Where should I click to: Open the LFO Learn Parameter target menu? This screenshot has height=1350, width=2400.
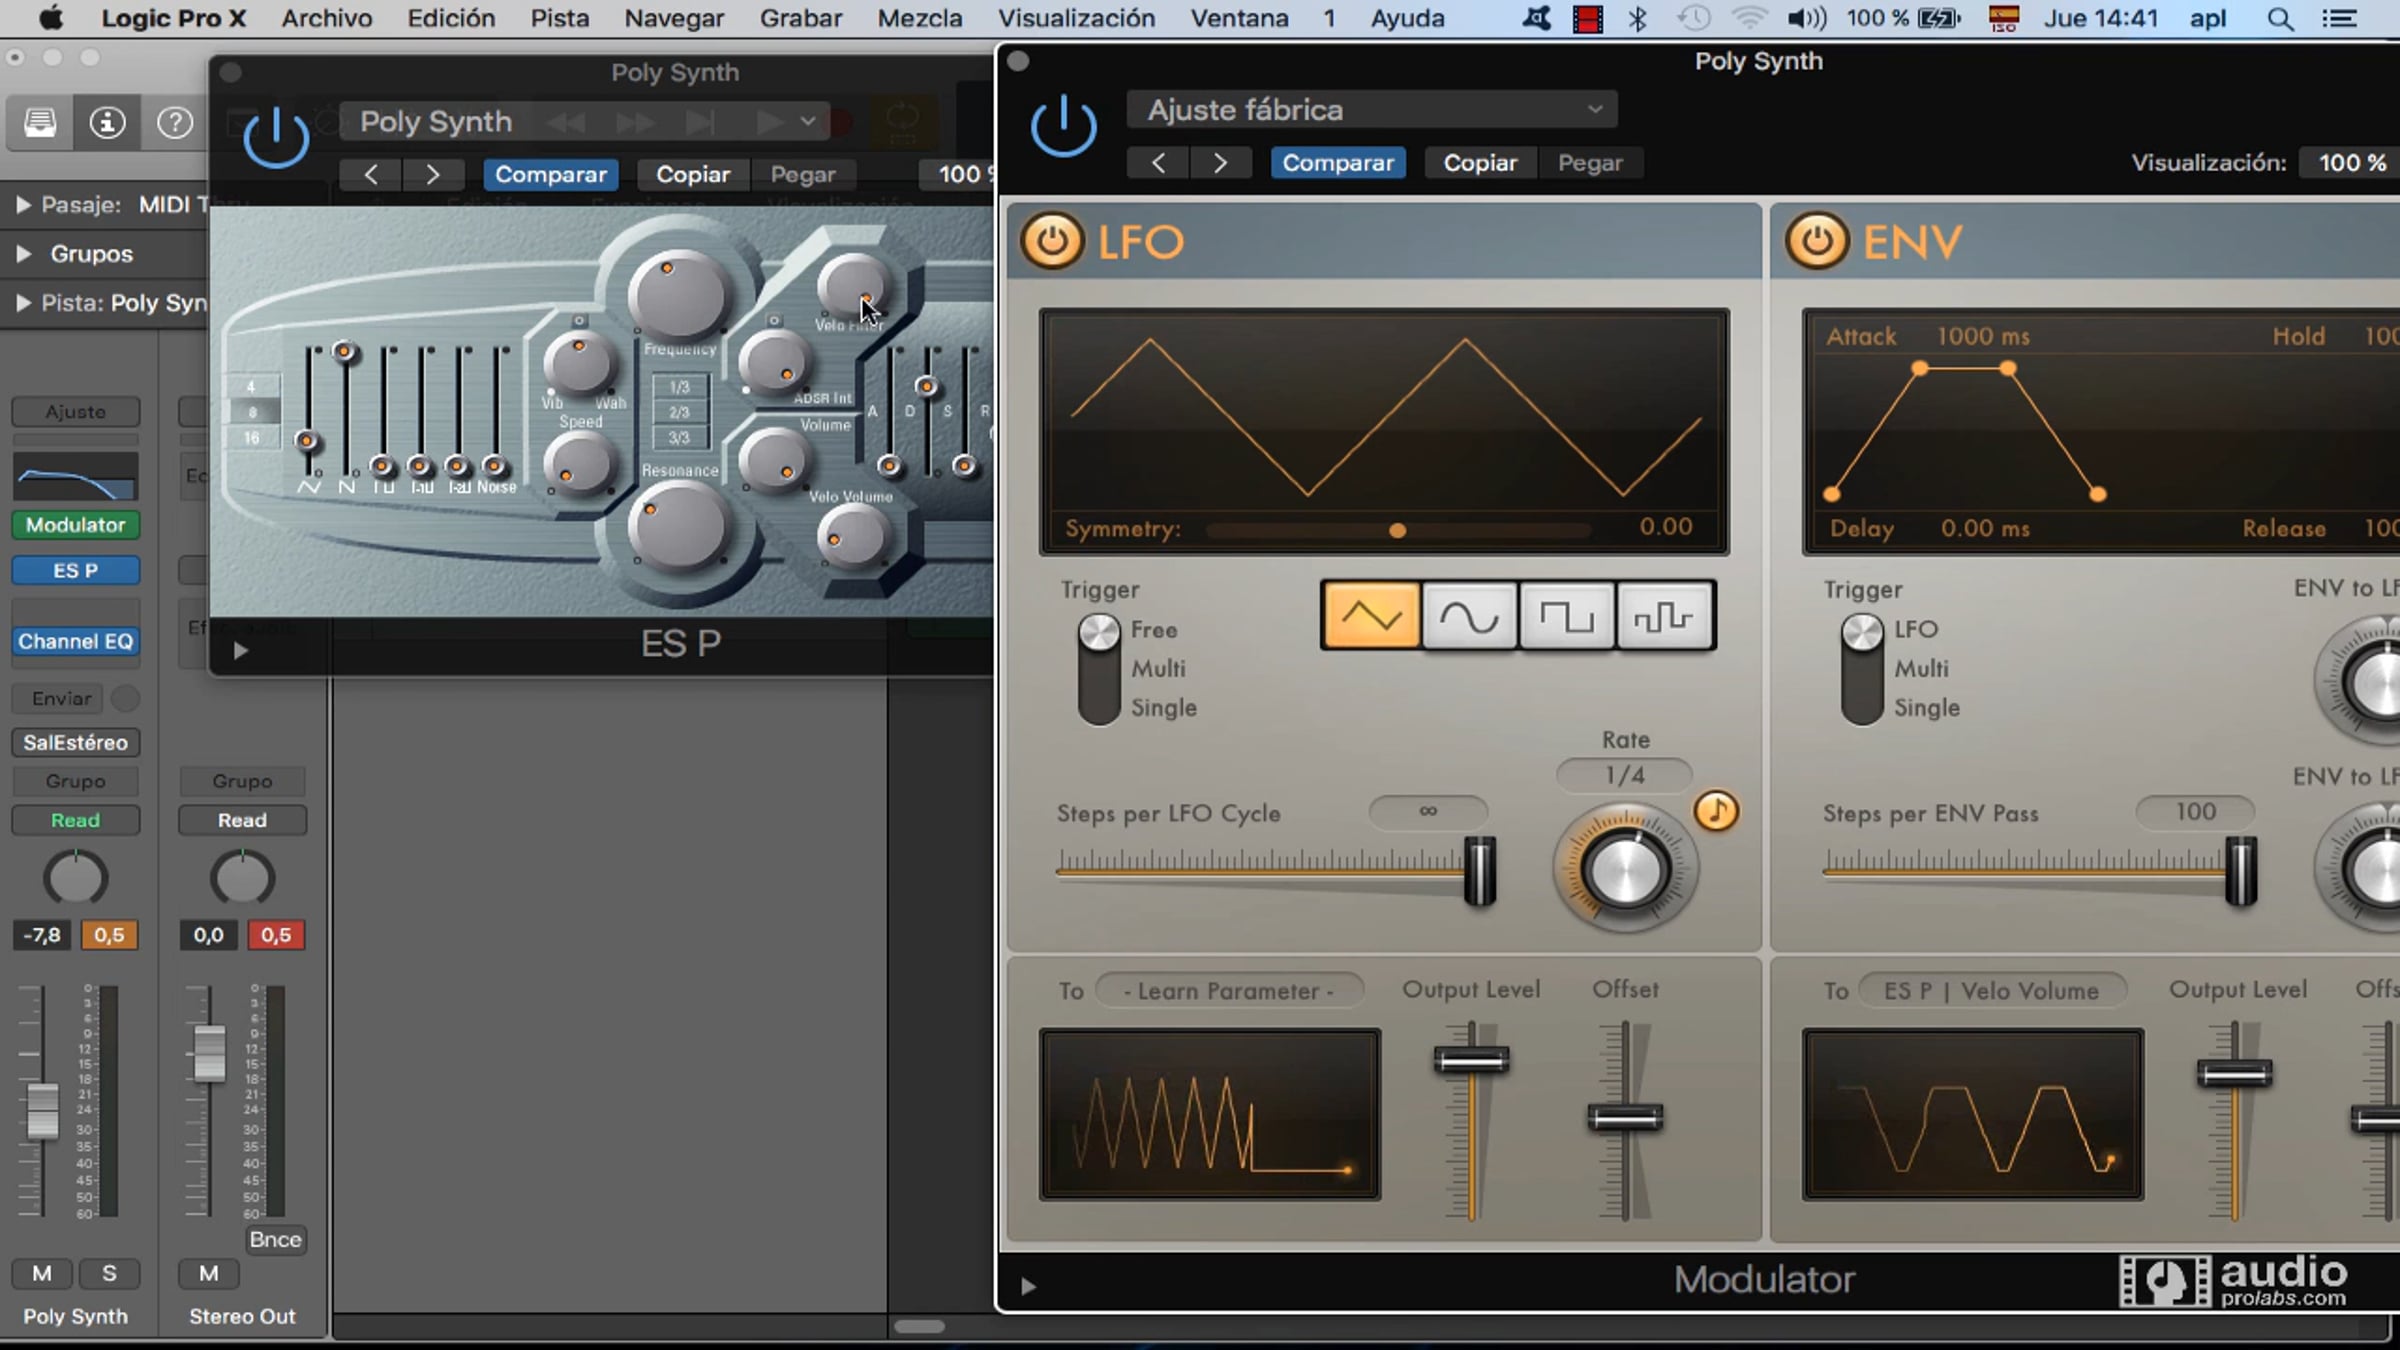point(1228,991)
